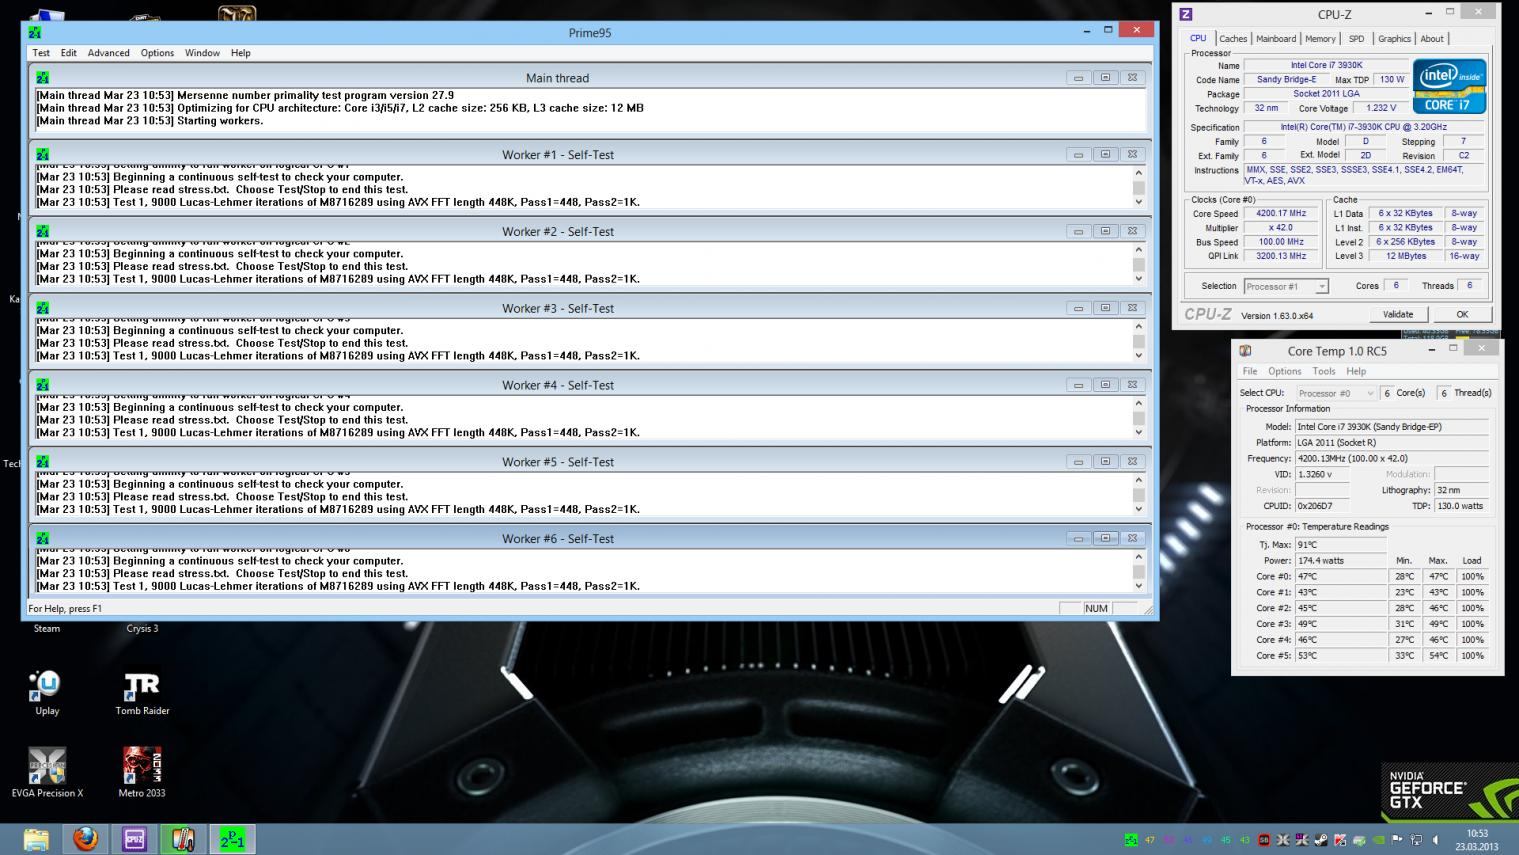Click the Power value 174.4 watts
This screenshot has width=1519, height=855.
tap(1340, 561)
